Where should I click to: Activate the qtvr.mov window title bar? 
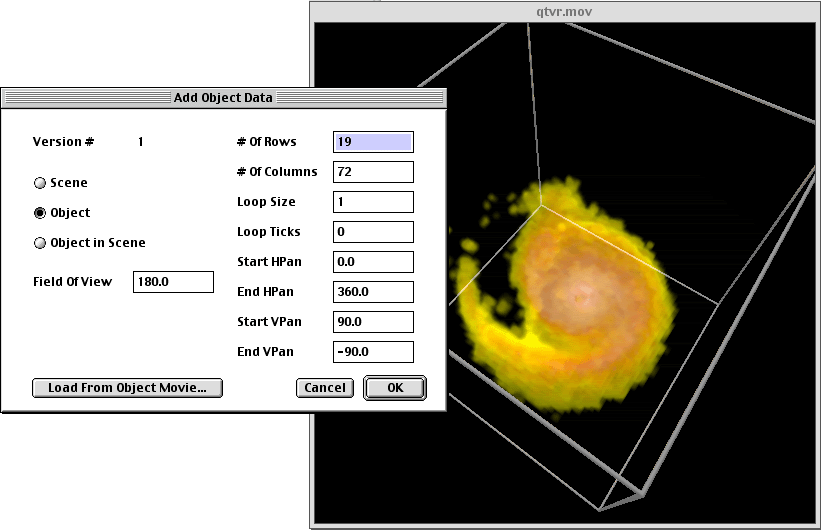(565, 11)
